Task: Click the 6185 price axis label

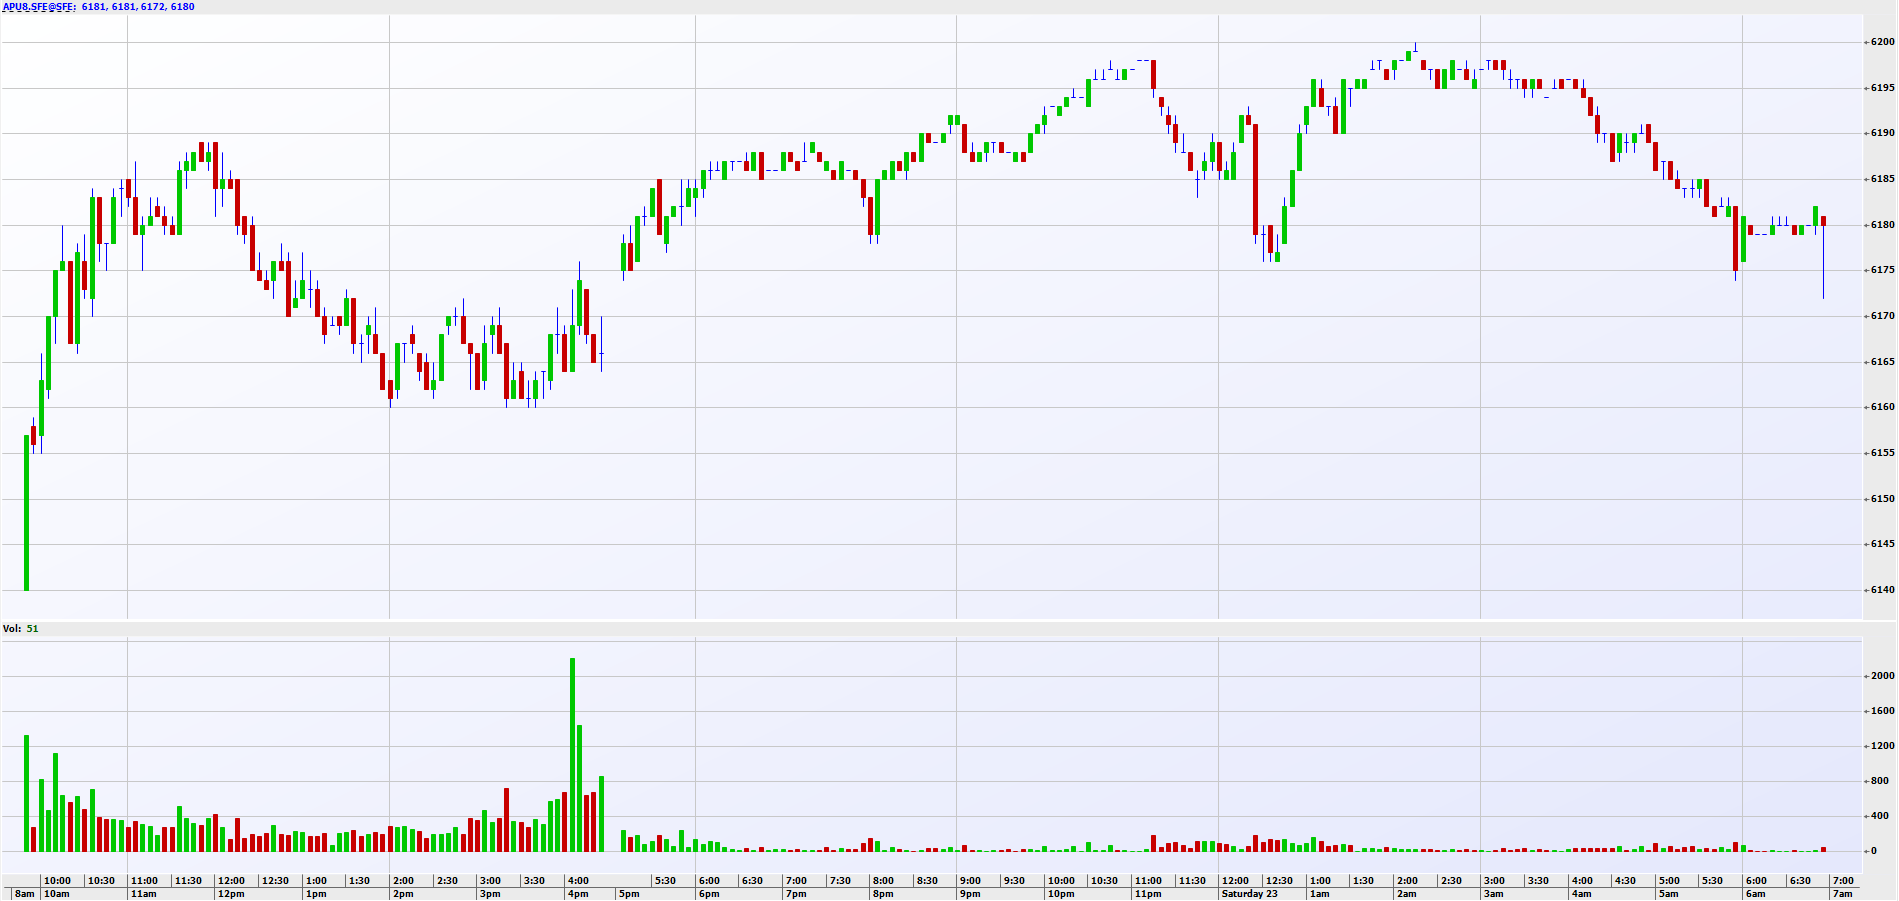Action: click(x=1883, y=179)
